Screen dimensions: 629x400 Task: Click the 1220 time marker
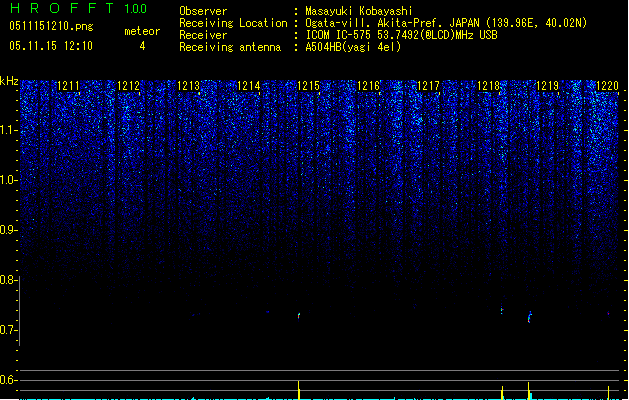click(607, 86)
